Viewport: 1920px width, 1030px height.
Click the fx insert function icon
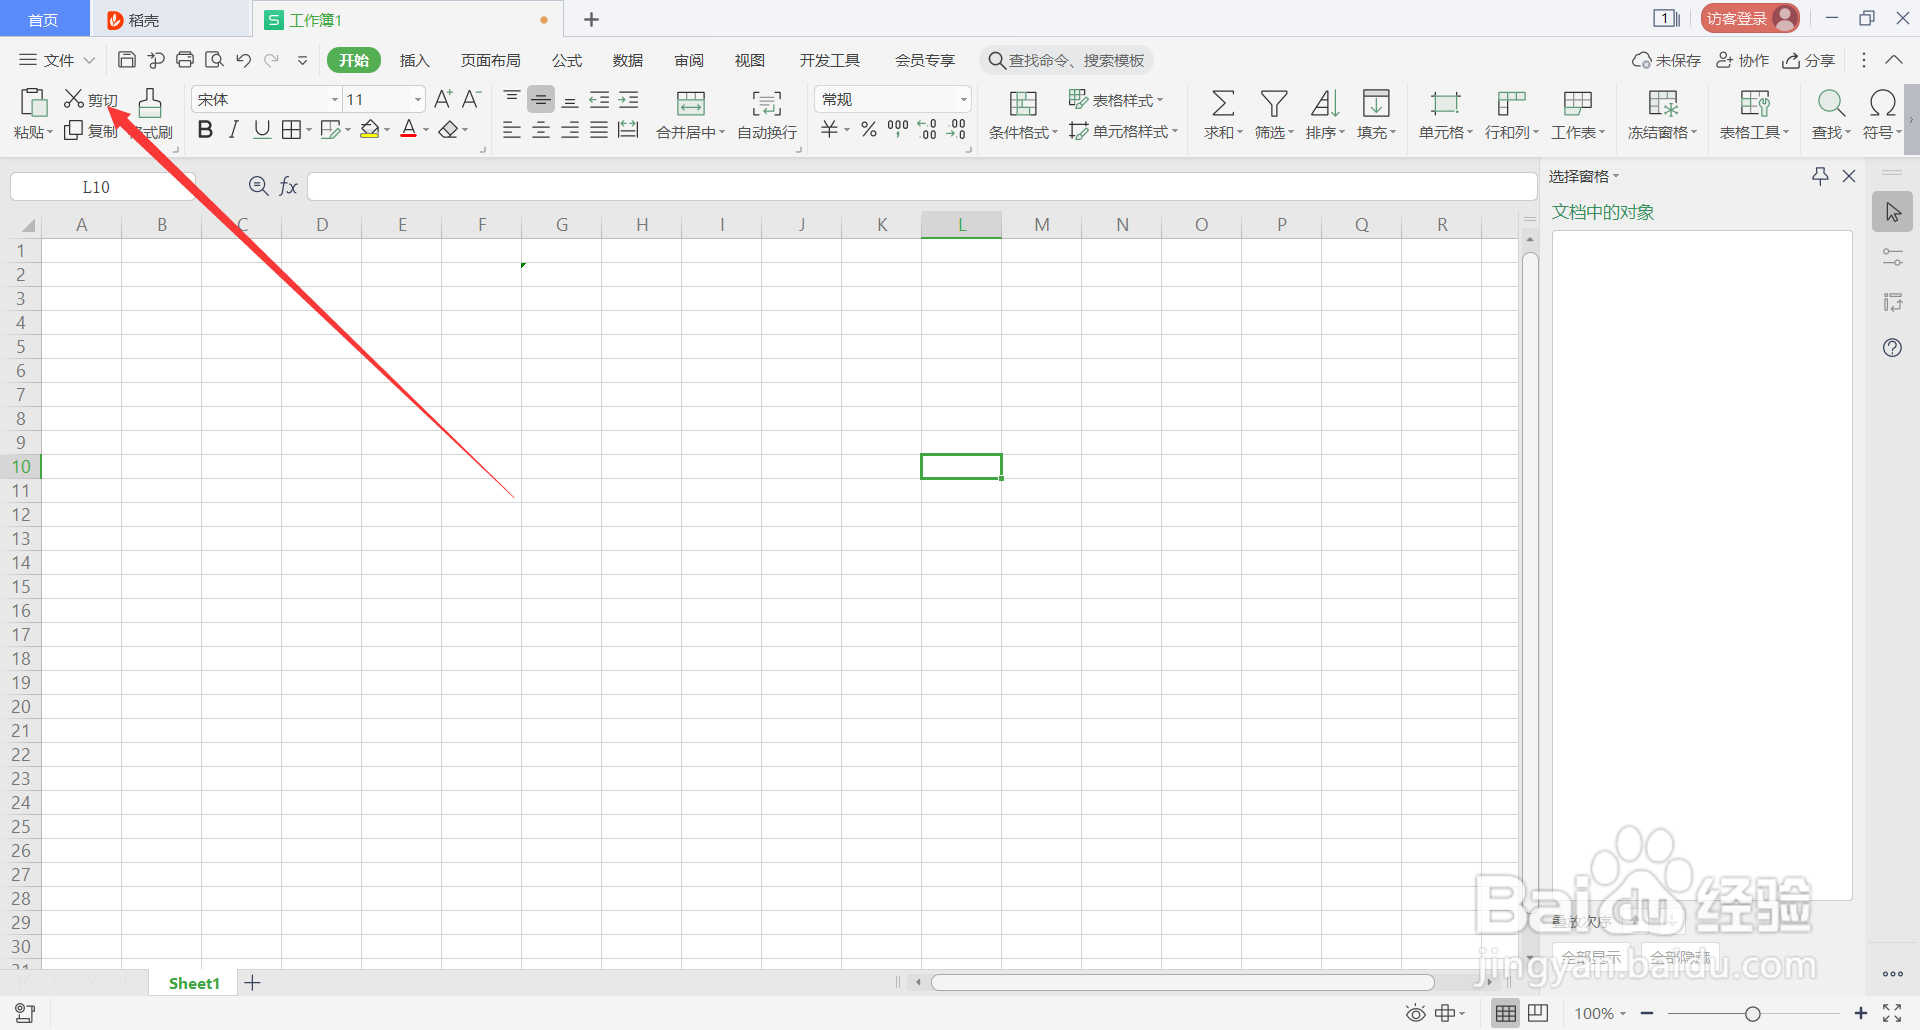[288, 186]
